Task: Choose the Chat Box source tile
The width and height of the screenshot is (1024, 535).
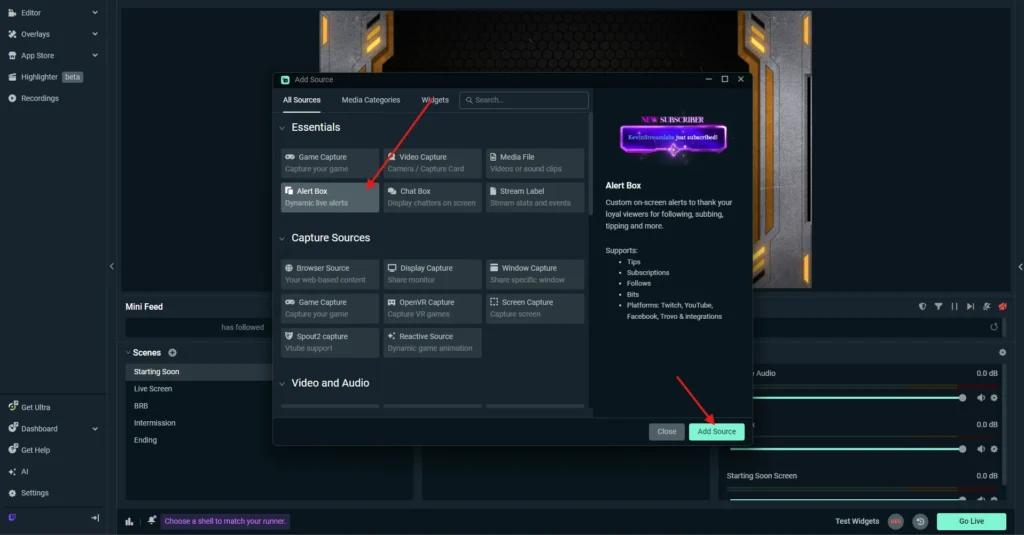Action: tap(432, 197)
